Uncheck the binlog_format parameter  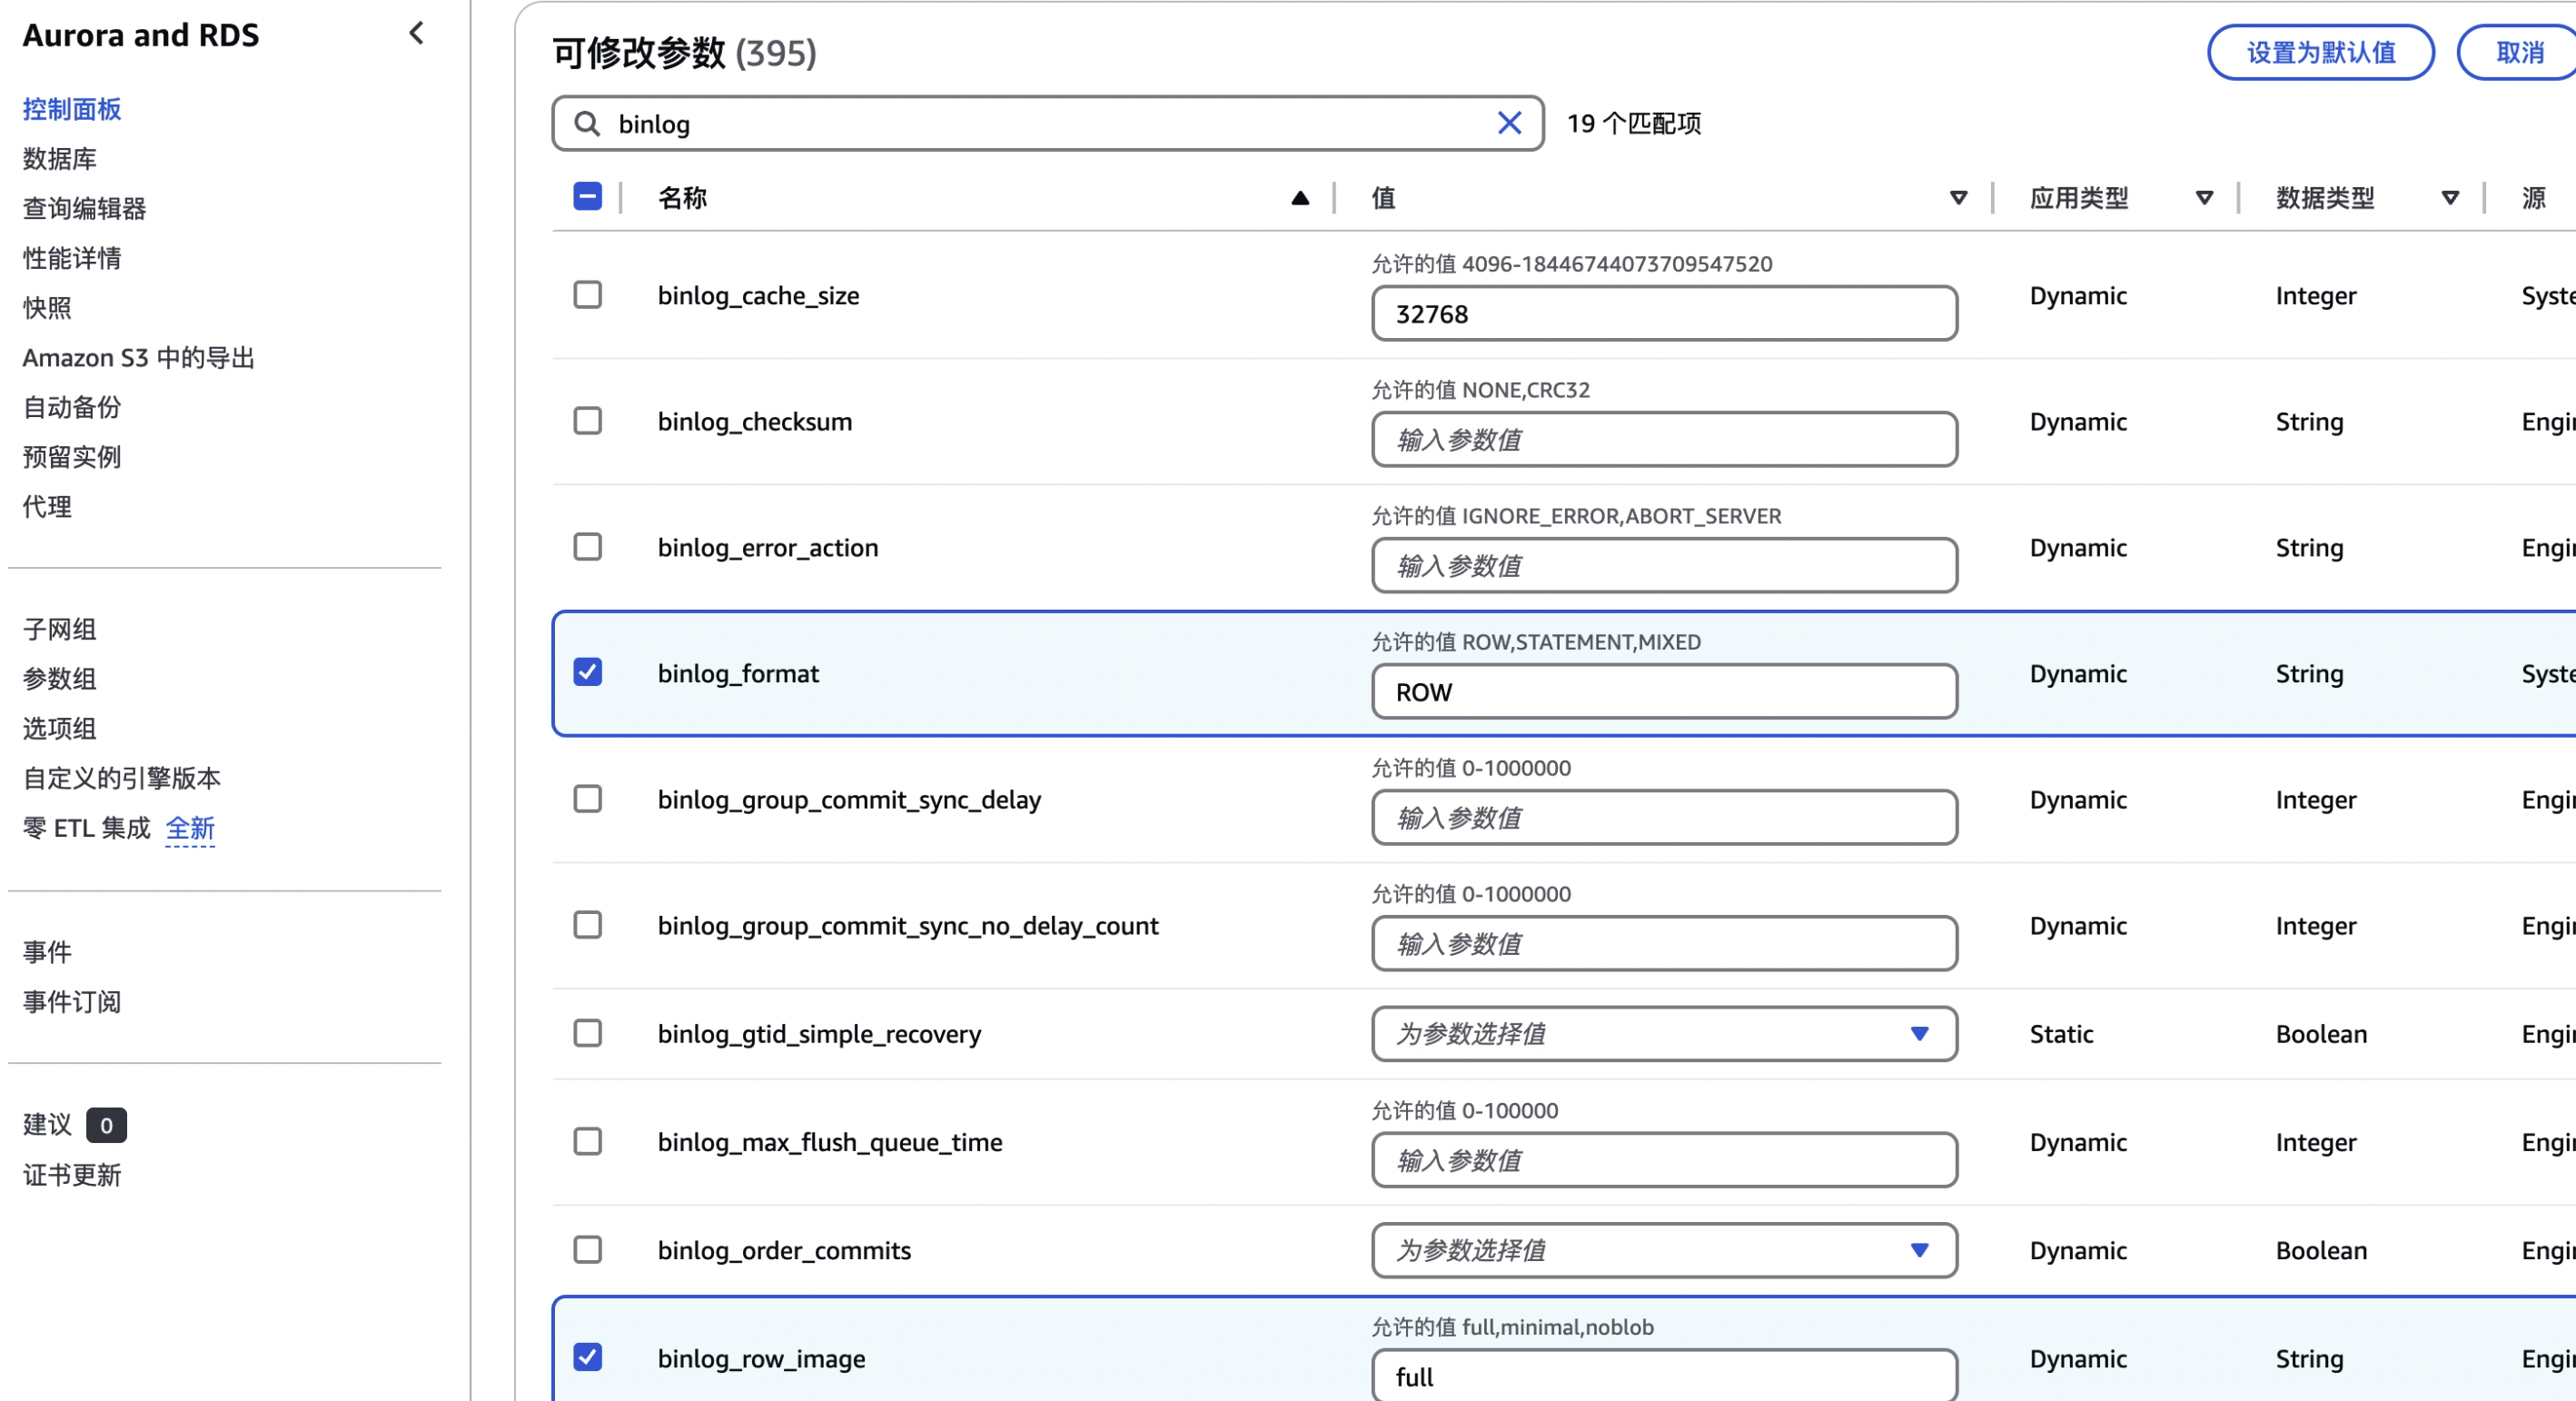click(587, 672)
